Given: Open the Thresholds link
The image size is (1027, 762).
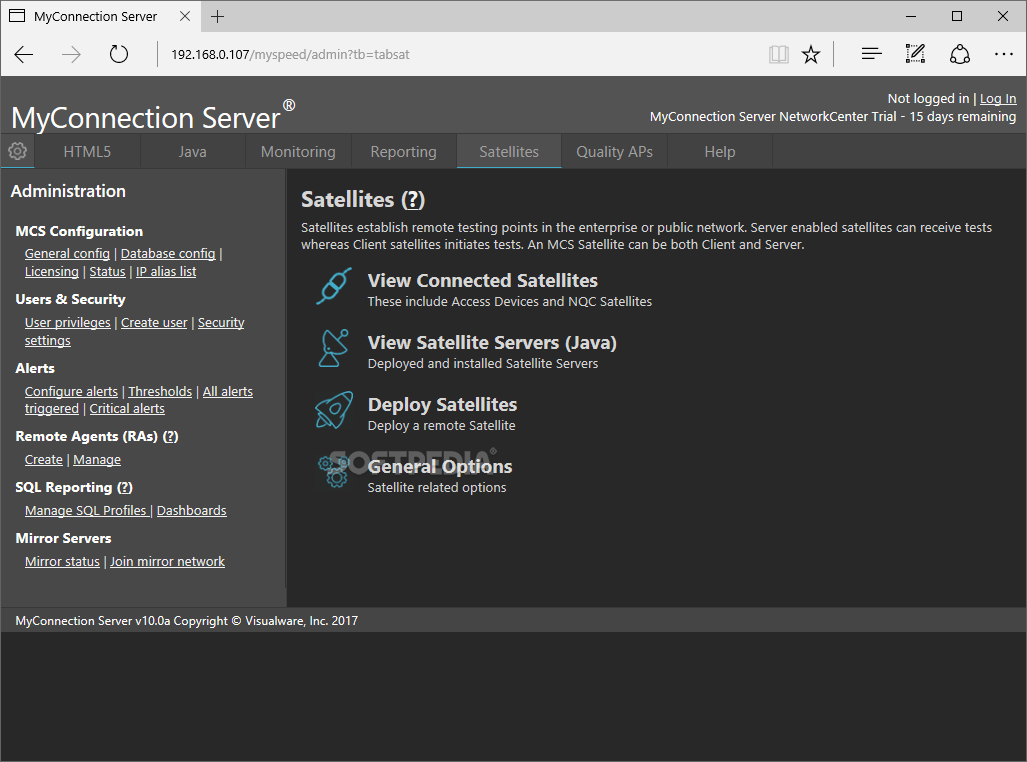Looking at the screenshot, I should pos(160,391).
